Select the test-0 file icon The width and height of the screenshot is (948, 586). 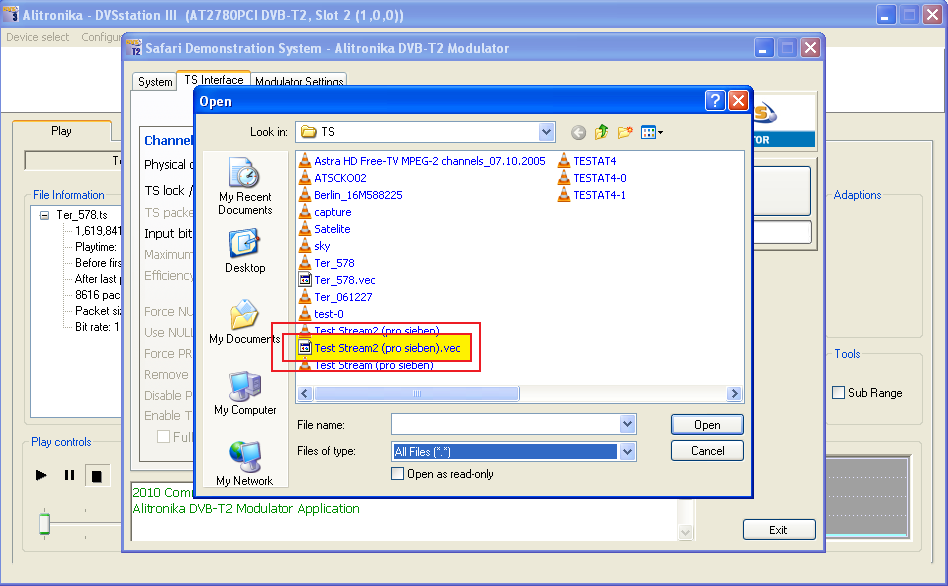(x=305, y=314)
